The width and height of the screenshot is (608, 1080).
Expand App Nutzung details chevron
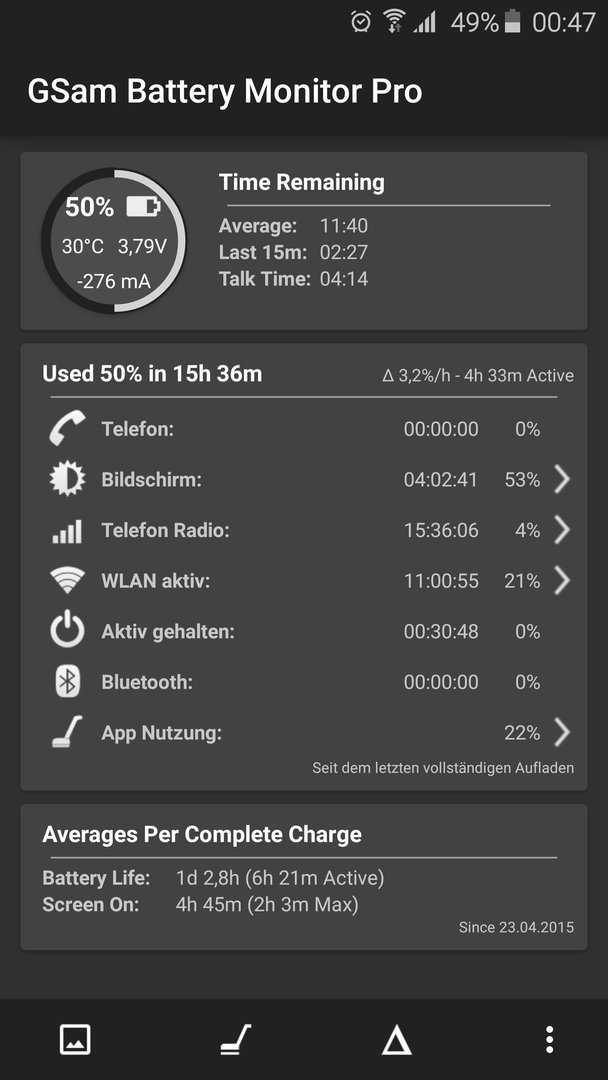click(562, 733)
